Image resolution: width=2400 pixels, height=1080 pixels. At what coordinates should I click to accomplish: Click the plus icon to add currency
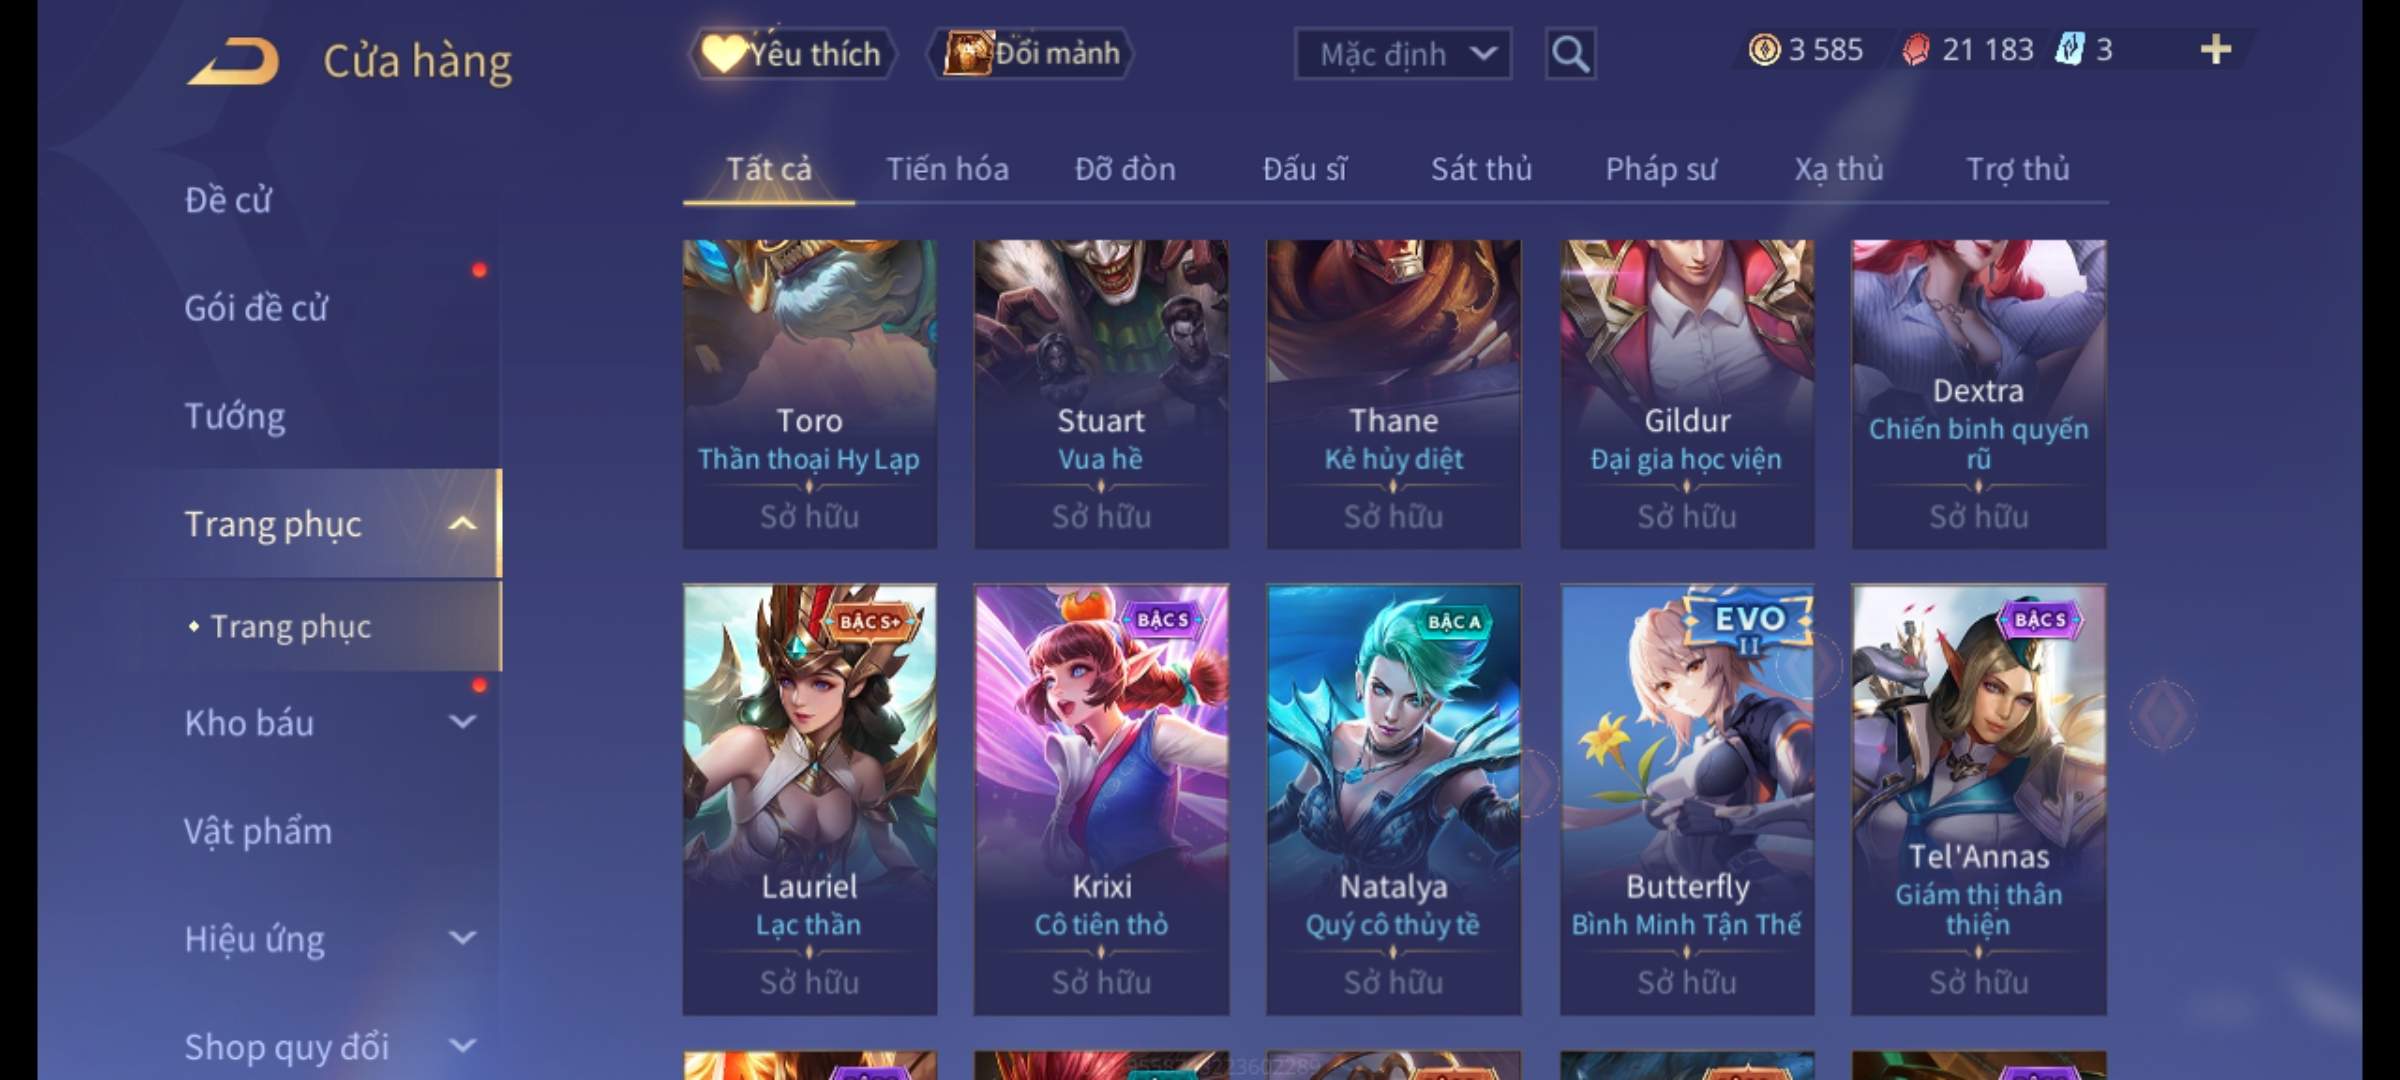[2216, 49]
